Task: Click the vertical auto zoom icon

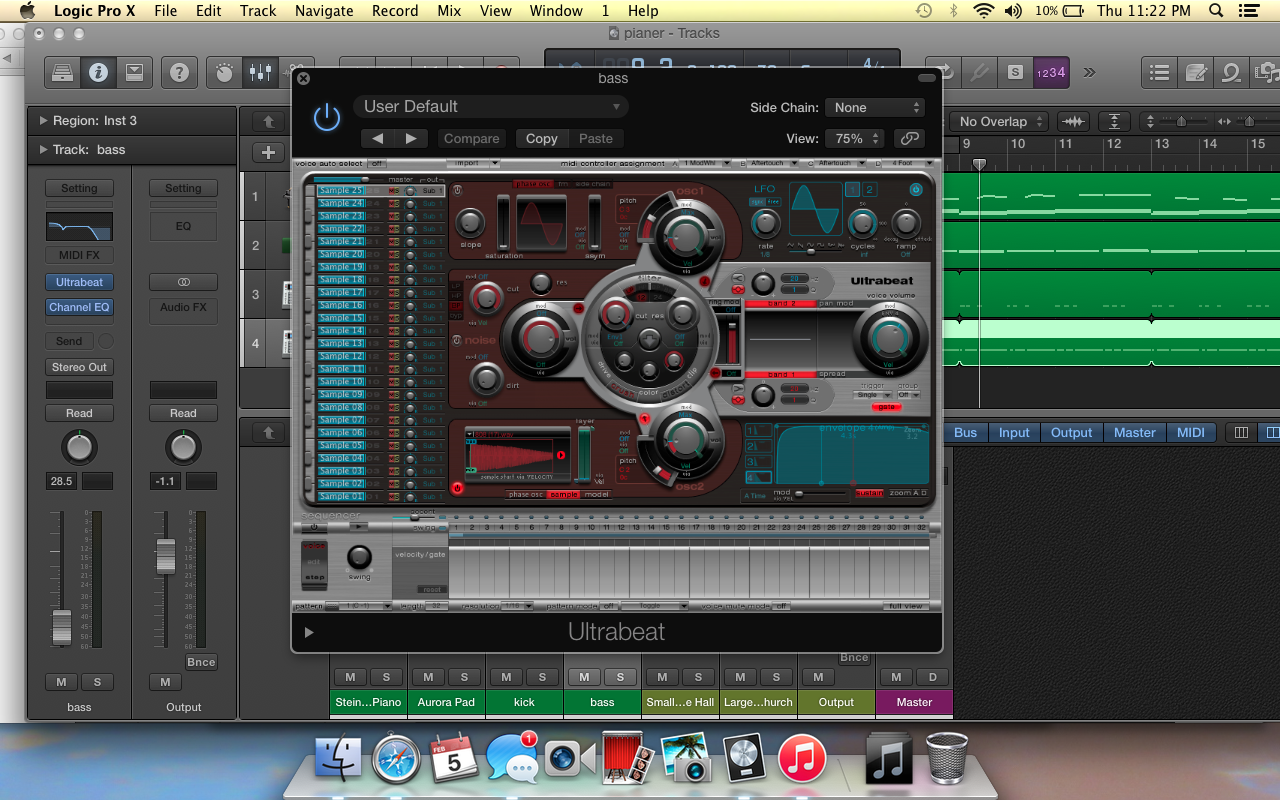Action: coord(1114,121)
